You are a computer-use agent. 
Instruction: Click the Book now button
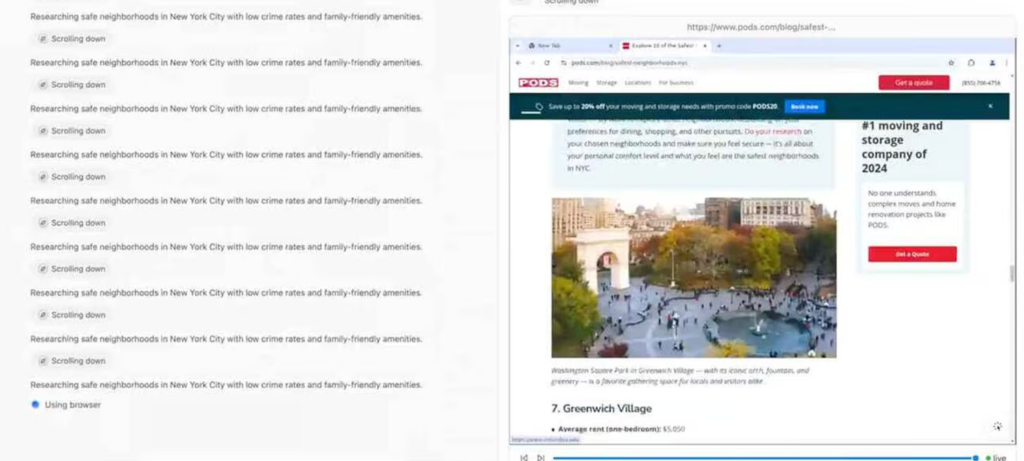805,106
